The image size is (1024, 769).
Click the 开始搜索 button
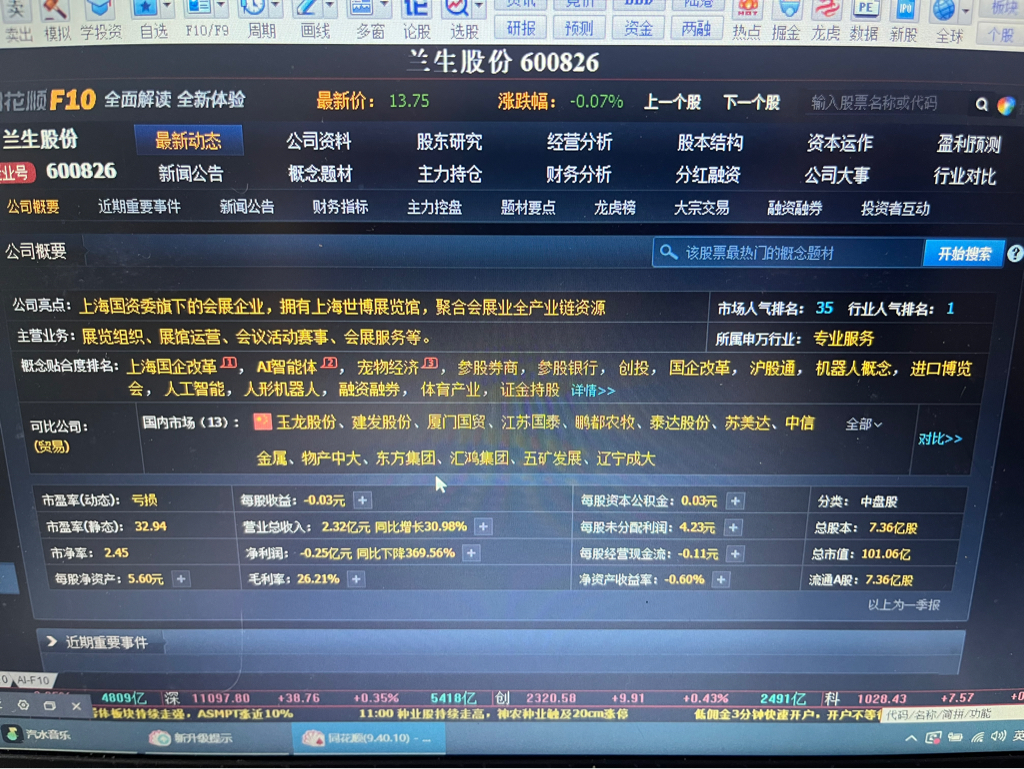[964, 254]
